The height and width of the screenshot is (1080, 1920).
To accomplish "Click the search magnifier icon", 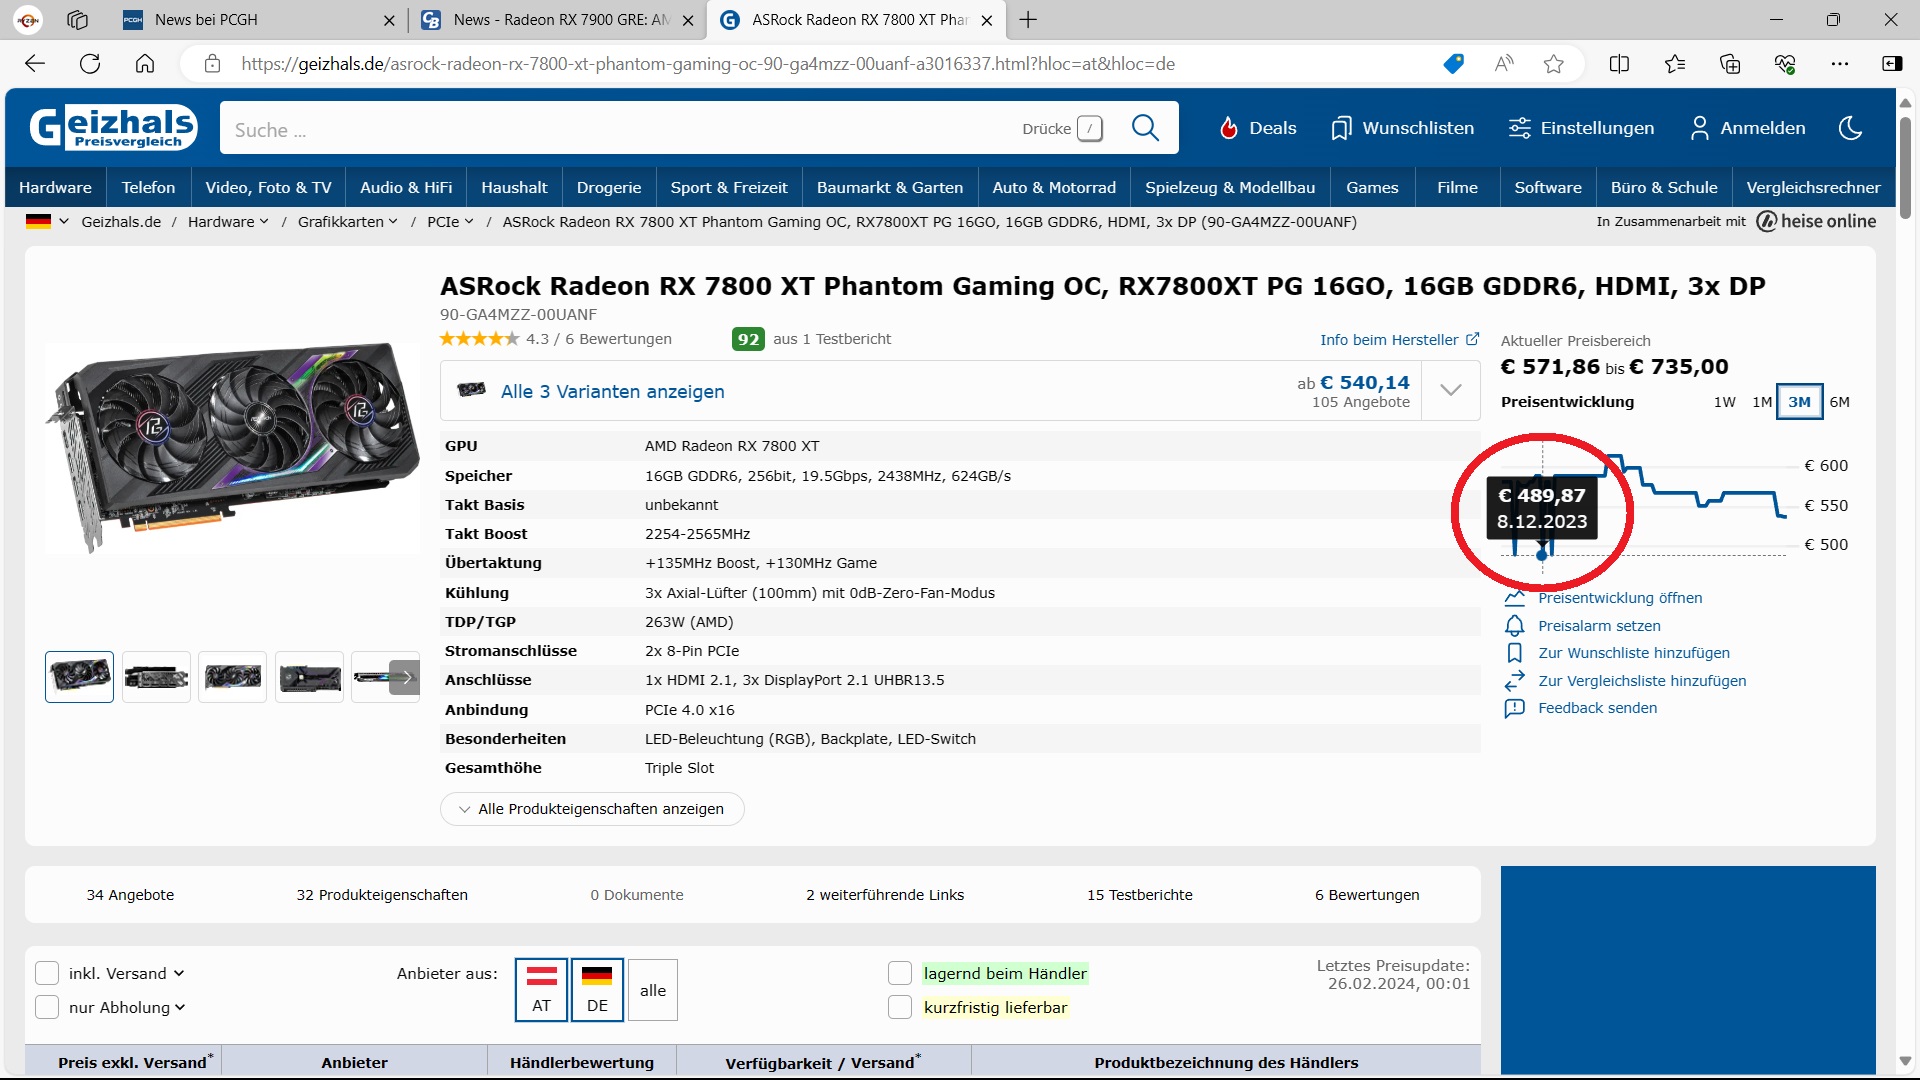I will point(1145,128).
